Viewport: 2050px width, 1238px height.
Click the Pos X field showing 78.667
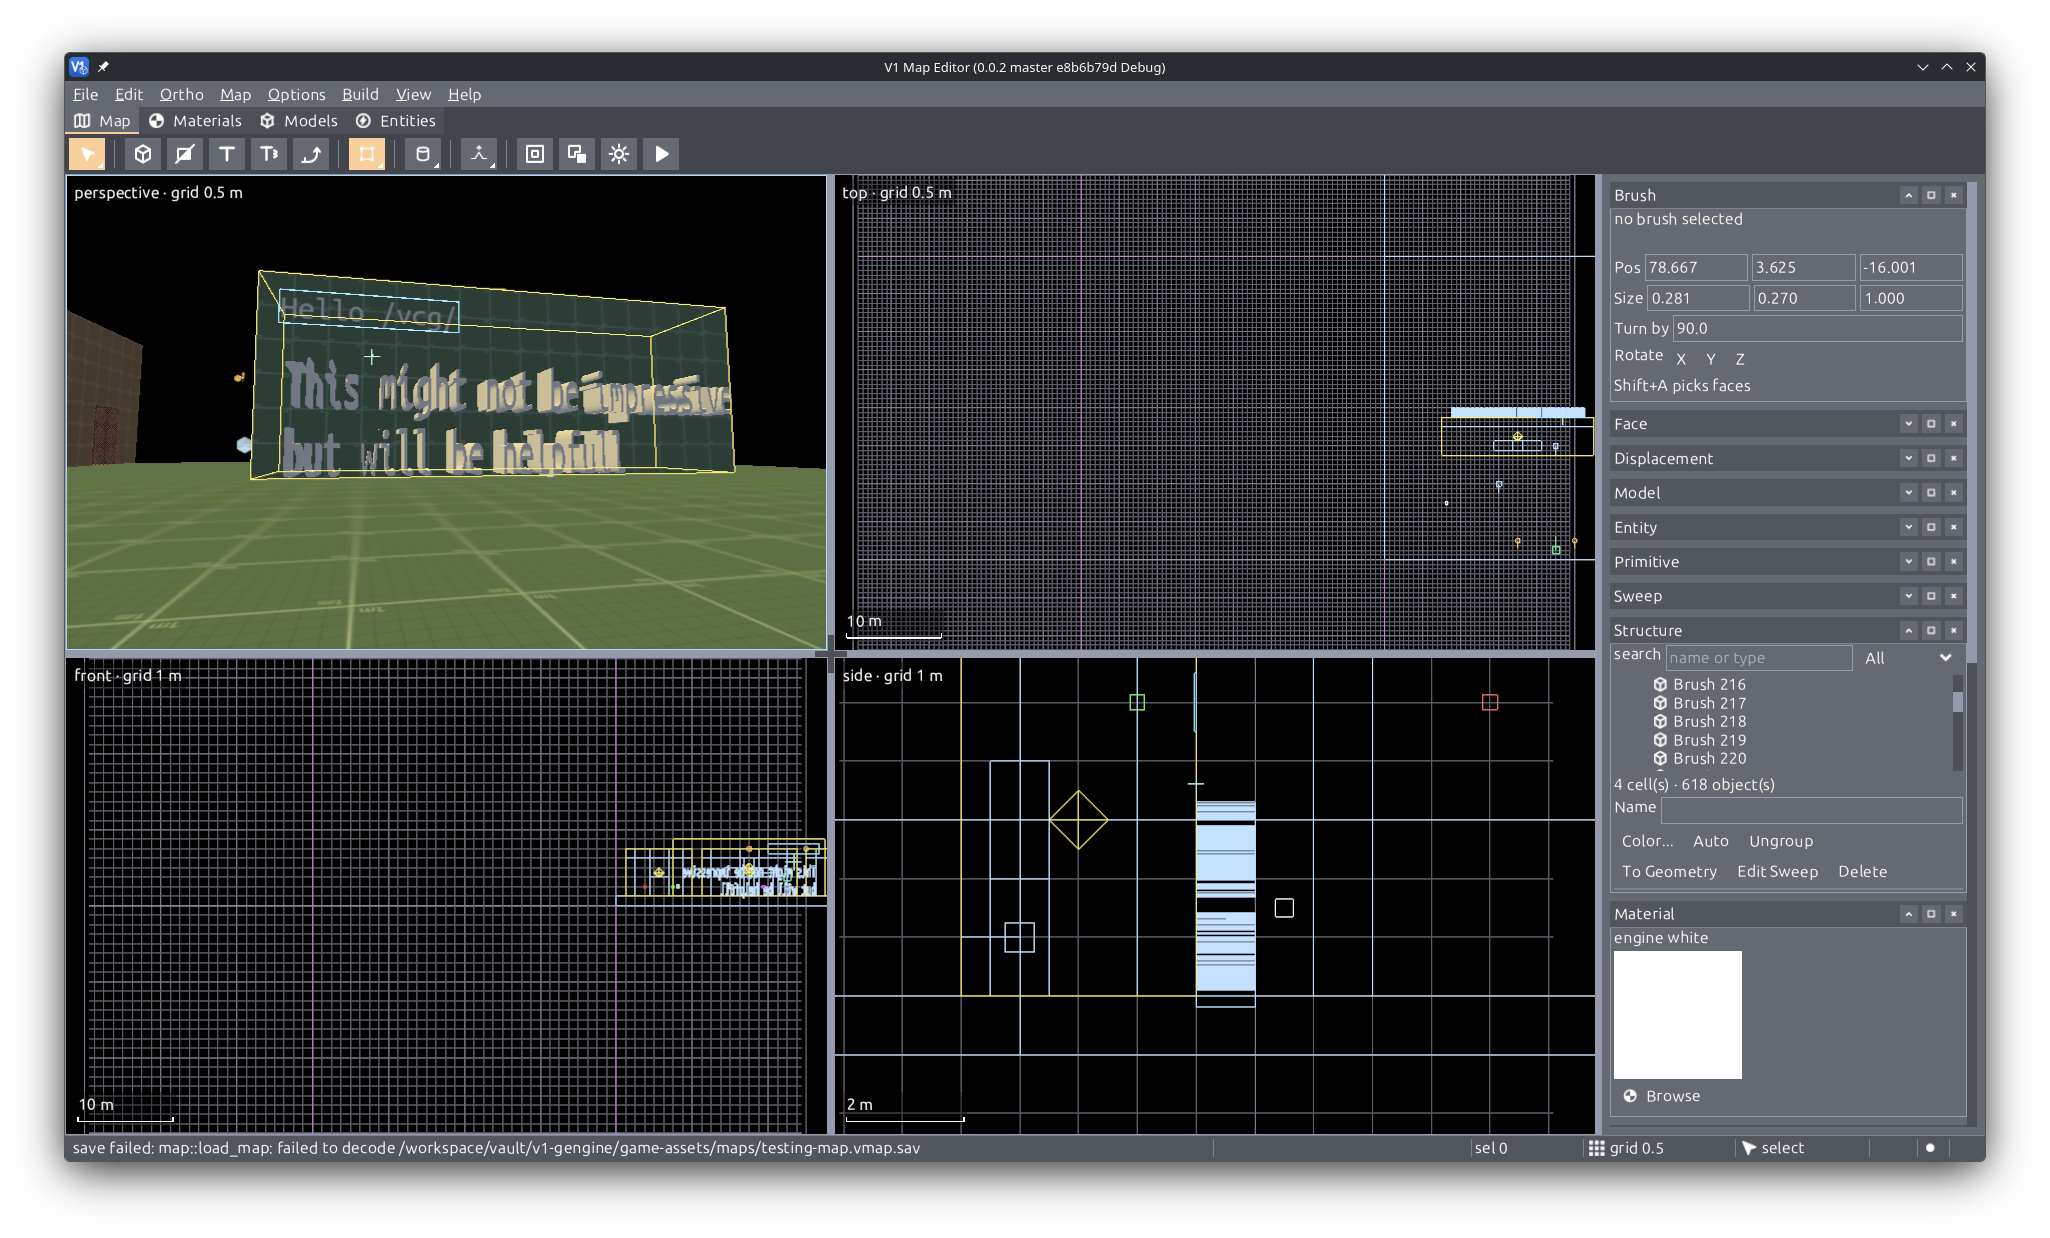point(1696,268)
